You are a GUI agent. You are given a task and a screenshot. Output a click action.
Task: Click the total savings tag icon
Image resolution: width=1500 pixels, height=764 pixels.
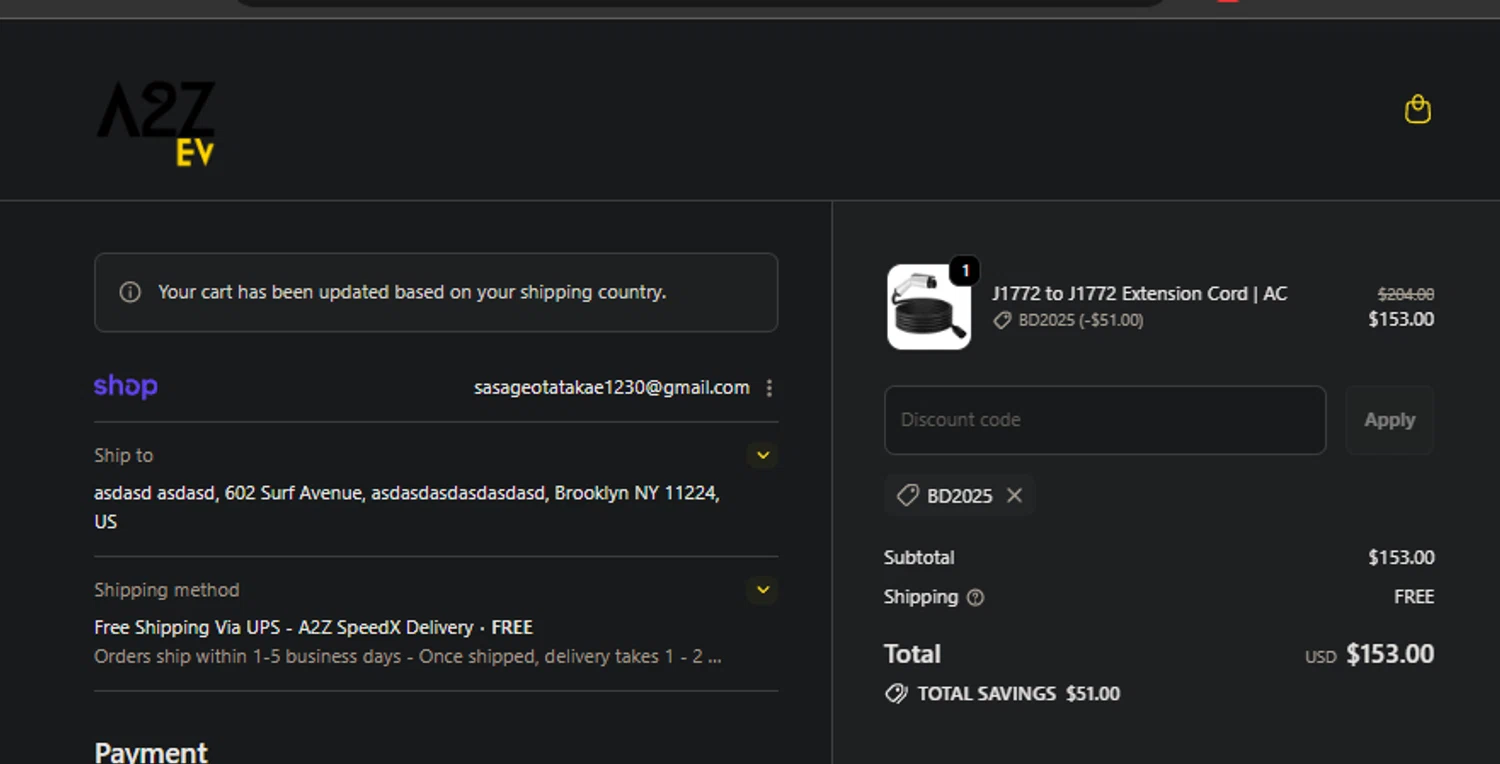(896, 693)
